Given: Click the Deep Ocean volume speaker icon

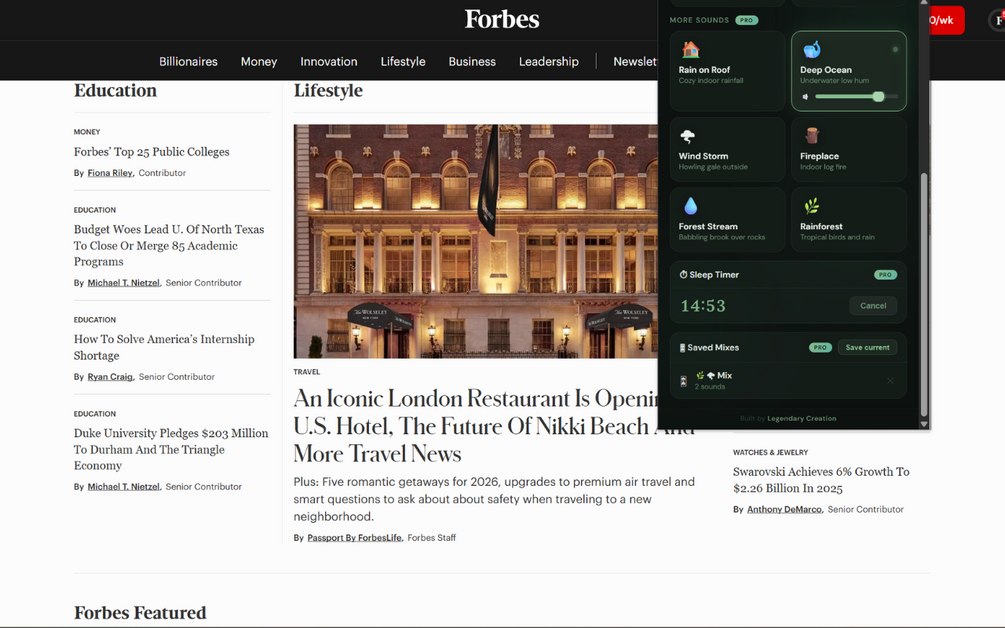Looking at the screenshot, I should [x=806, y=97].
